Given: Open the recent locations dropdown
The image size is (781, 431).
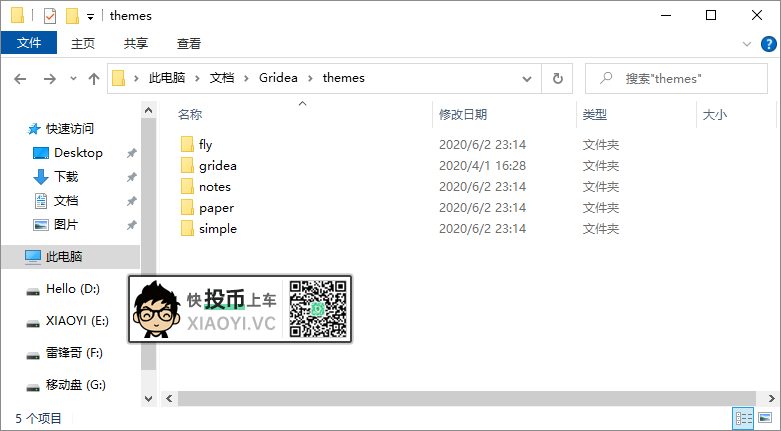Looking at the screenshot, I should (x=73, y=79).
